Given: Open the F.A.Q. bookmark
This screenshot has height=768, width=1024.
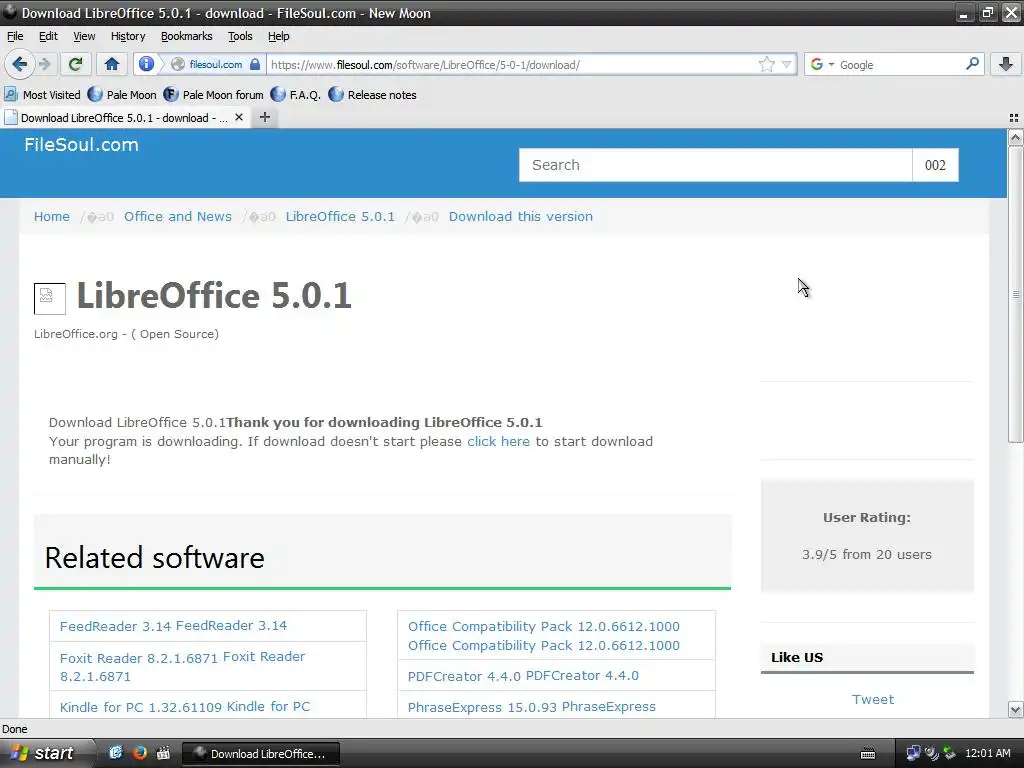Looking at the screenshot, I should (x=296, y=95).
